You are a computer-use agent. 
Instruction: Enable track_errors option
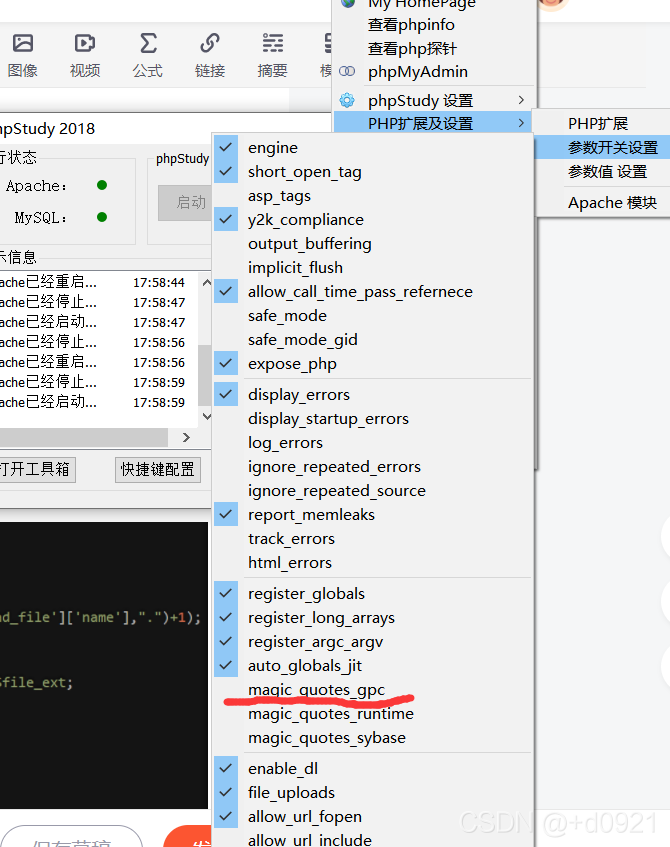[x=373, y=539]
